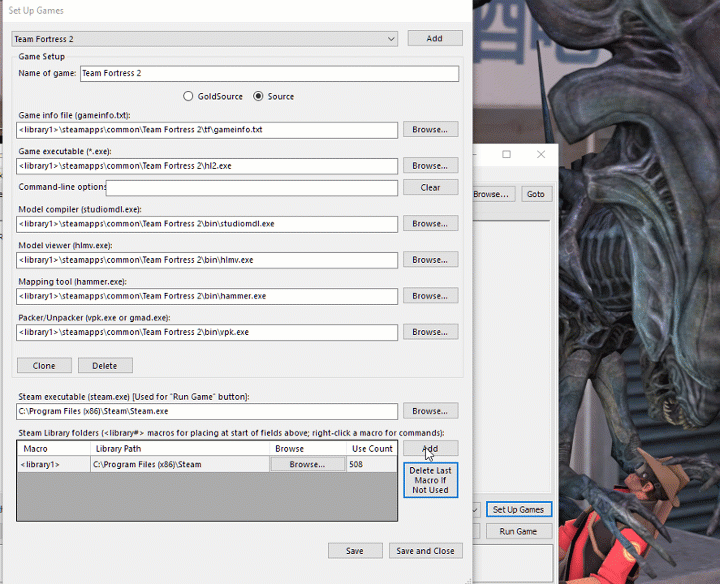Click the vpk.exe packer field
This screenshot has width=720, height=584.
click(x=207, y=332)
